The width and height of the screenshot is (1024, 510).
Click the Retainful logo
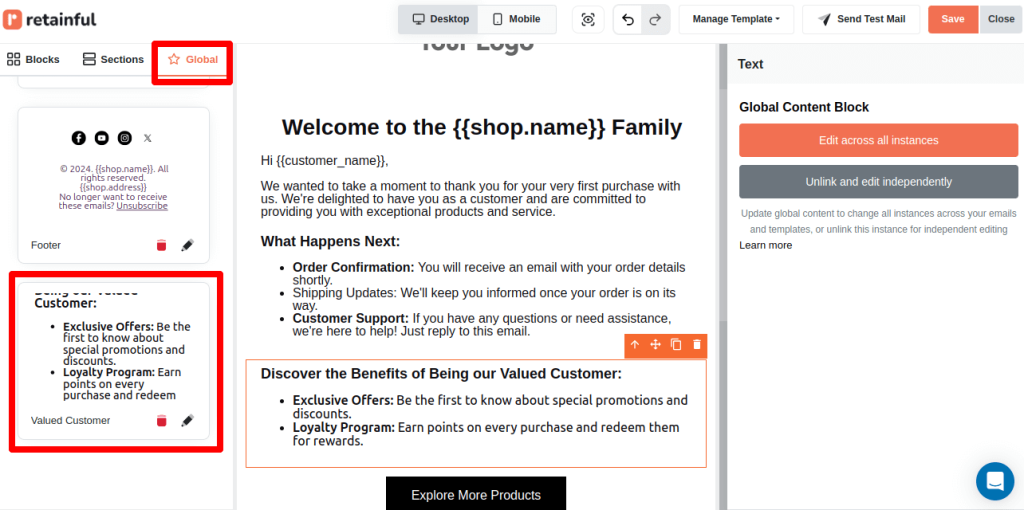[50, 20]
